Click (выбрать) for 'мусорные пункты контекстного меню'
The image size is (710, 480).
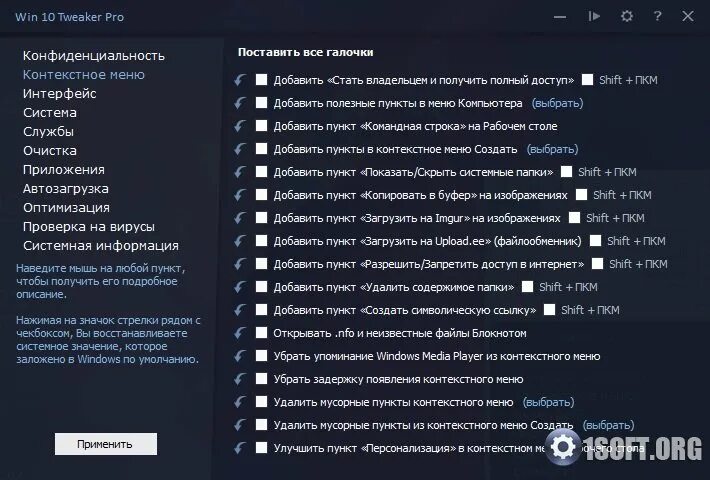(x=548, y=402)
